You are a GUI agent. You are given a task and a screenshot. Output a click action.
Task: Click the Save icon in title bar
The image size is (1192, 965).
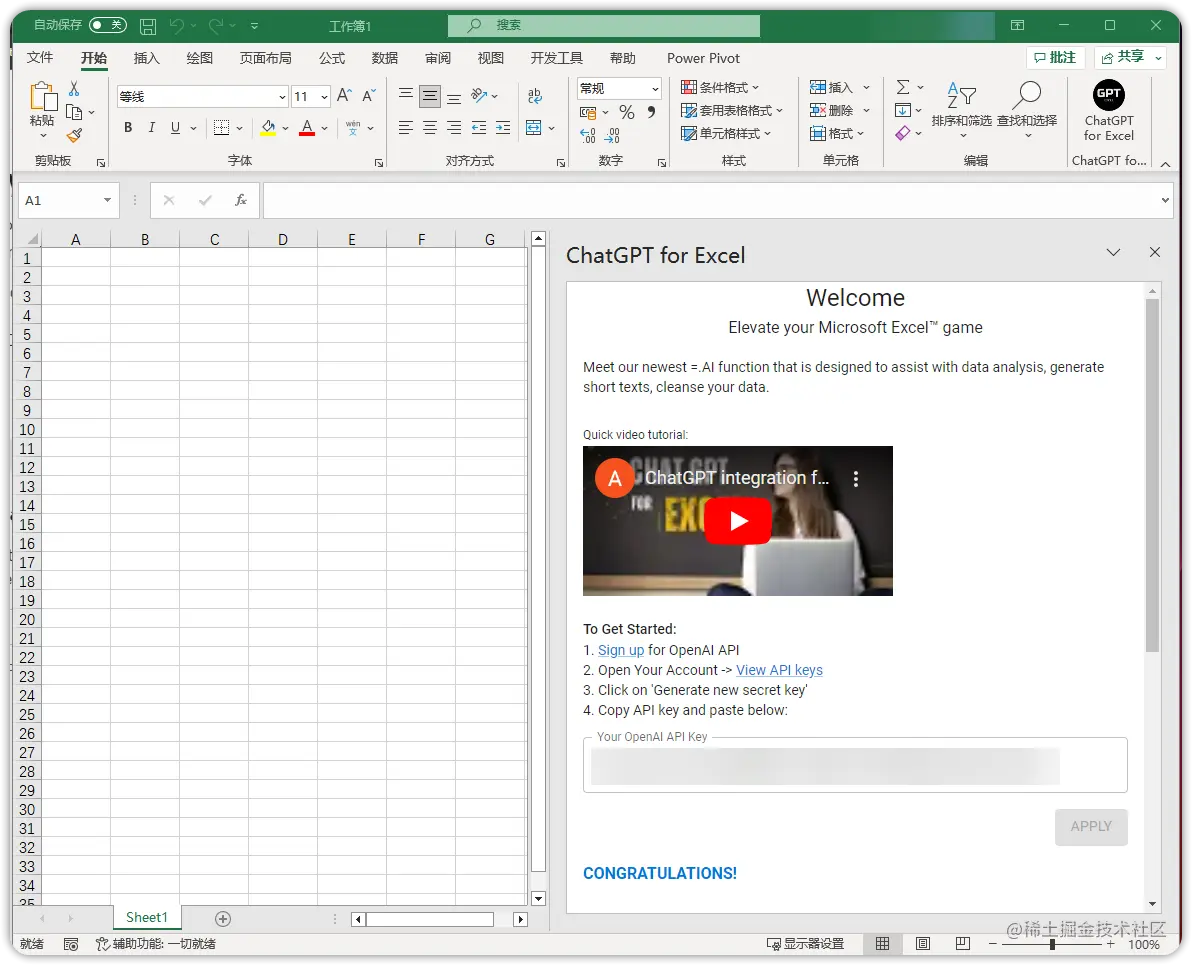[148, 26]
